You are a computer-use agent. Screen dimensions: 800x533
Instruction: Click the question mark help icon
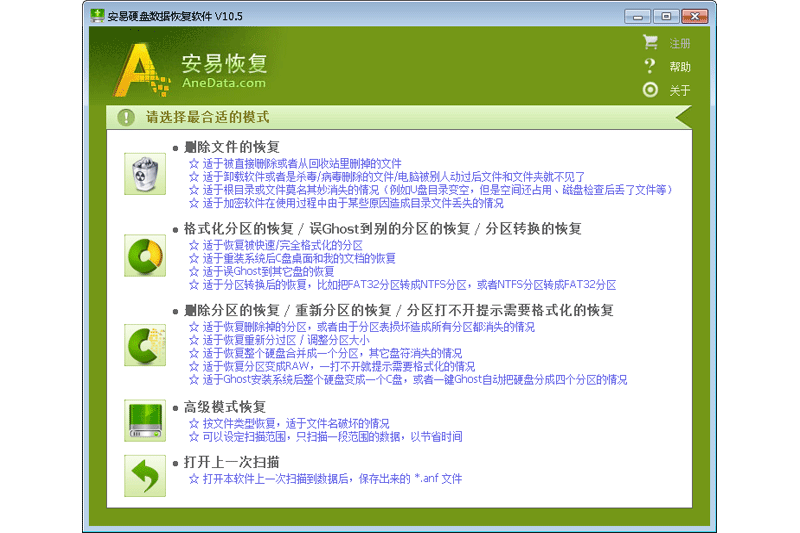pos(651,67)
